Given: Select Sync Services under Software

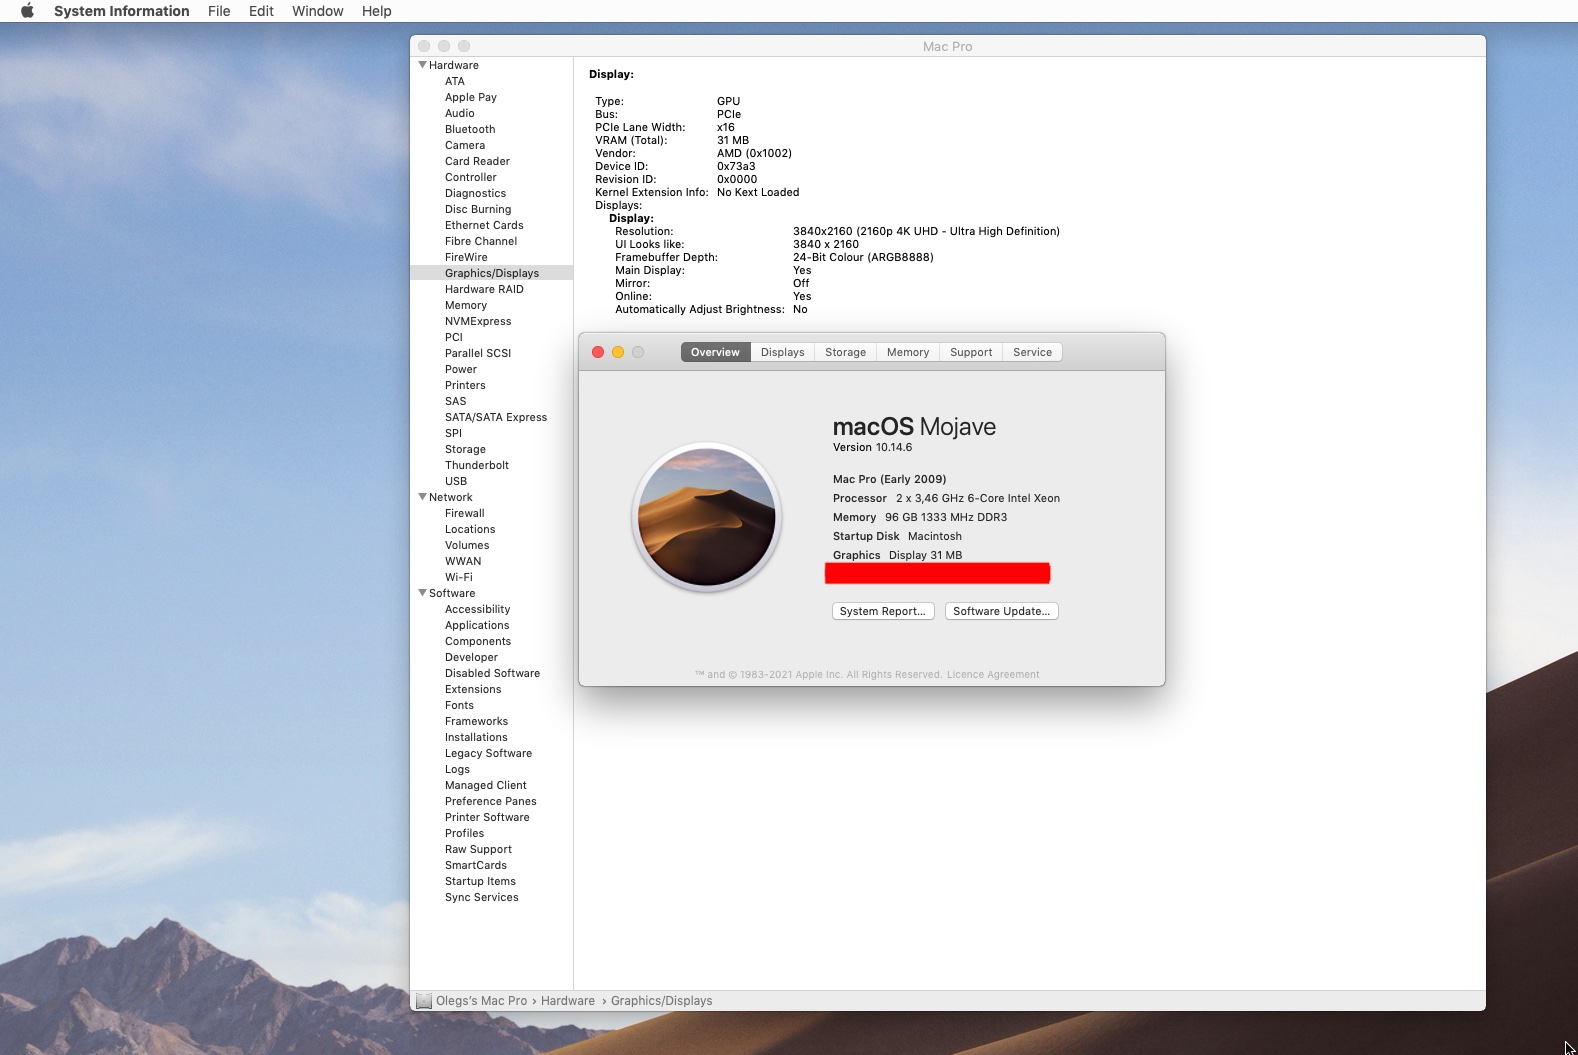Looking at the screenshot, I should (482, 897).
